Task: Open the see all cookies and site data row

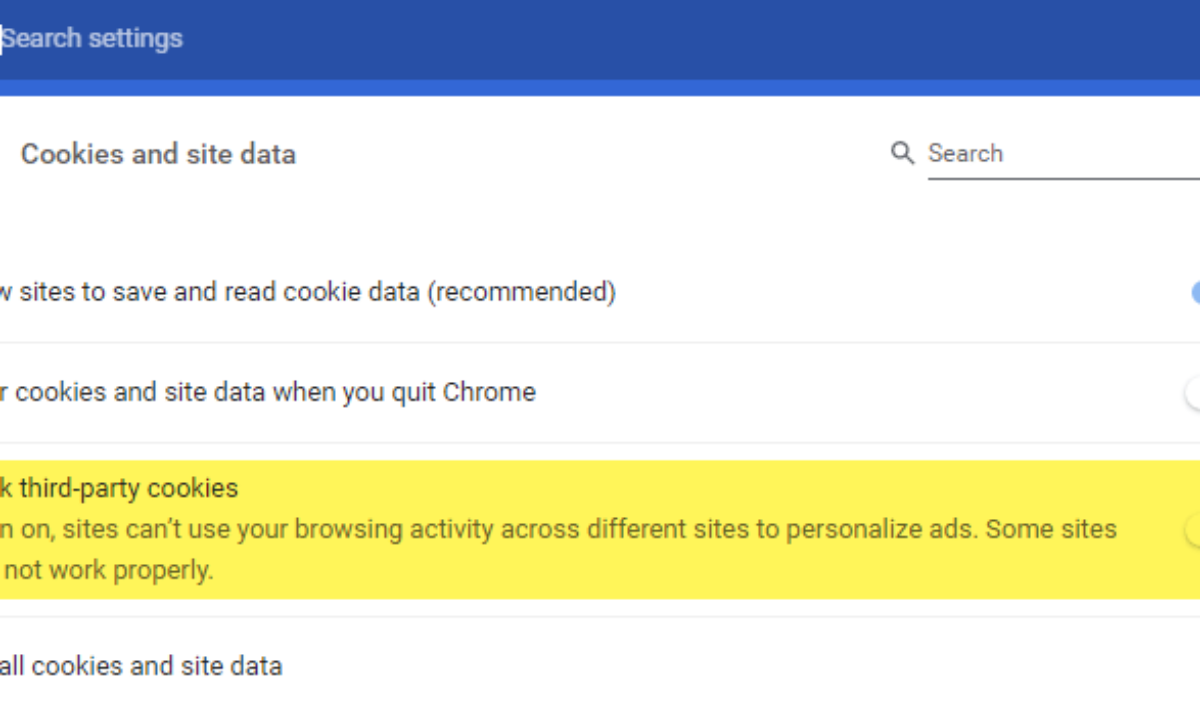Action: point(141,666)
